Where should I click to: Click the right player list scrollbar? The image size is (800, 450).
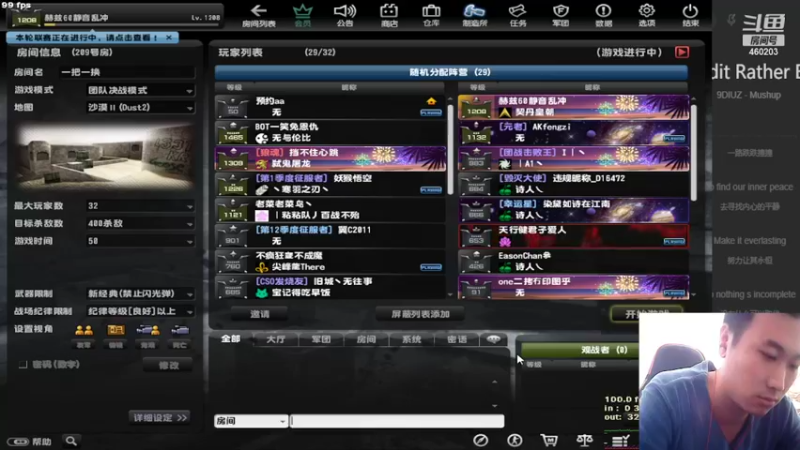[x=693, y=153]
